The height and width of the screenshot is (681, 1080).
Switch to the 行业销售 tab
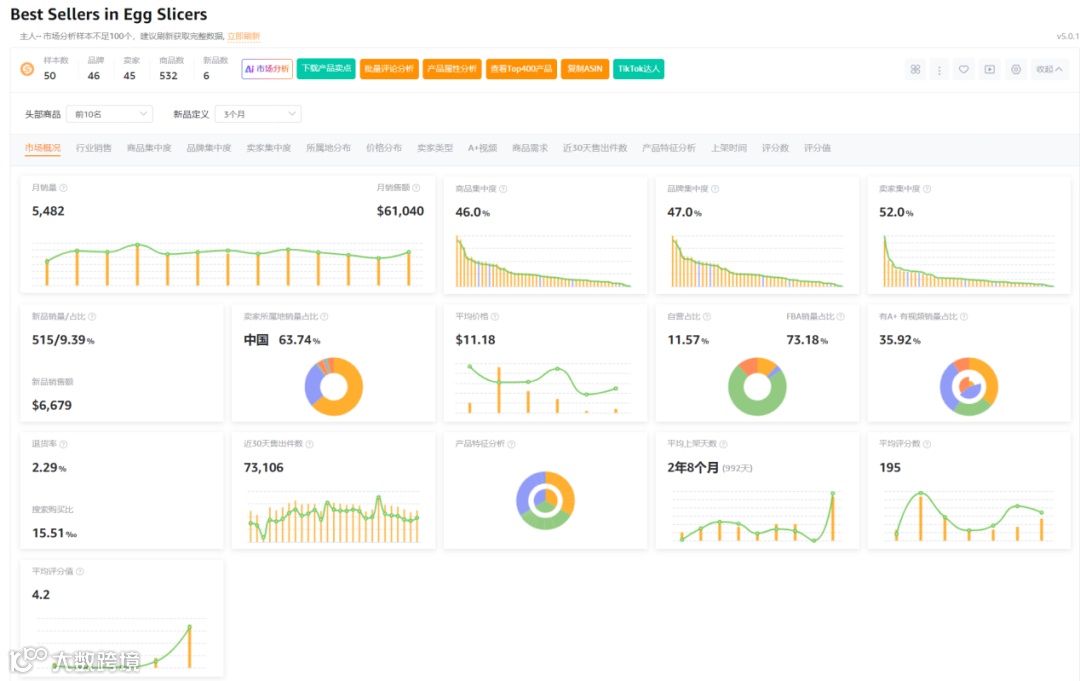[94, 148]
